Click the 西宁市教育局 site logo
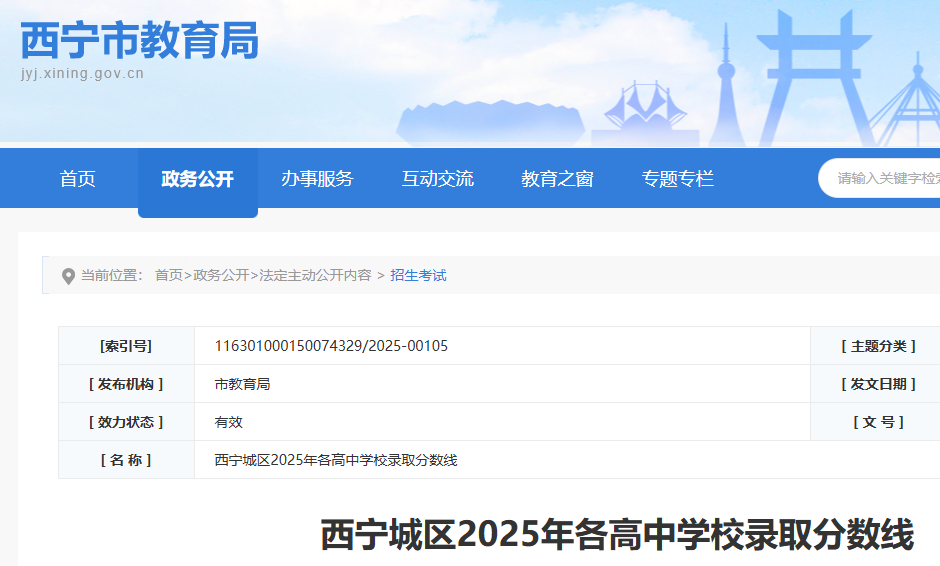Screen dimensions: 940x566 point(139,41)
